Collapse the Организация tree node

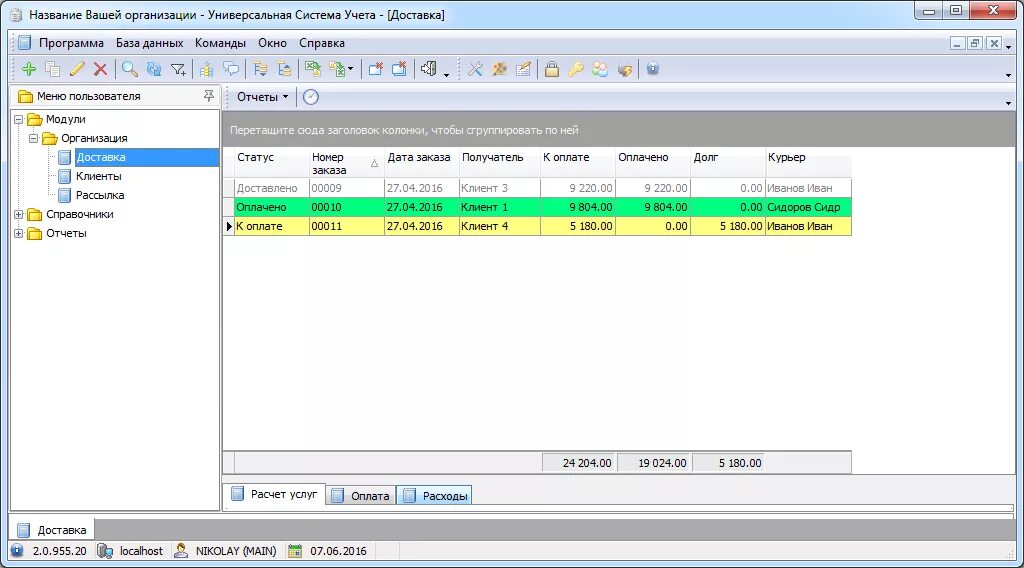click(34, 138)
